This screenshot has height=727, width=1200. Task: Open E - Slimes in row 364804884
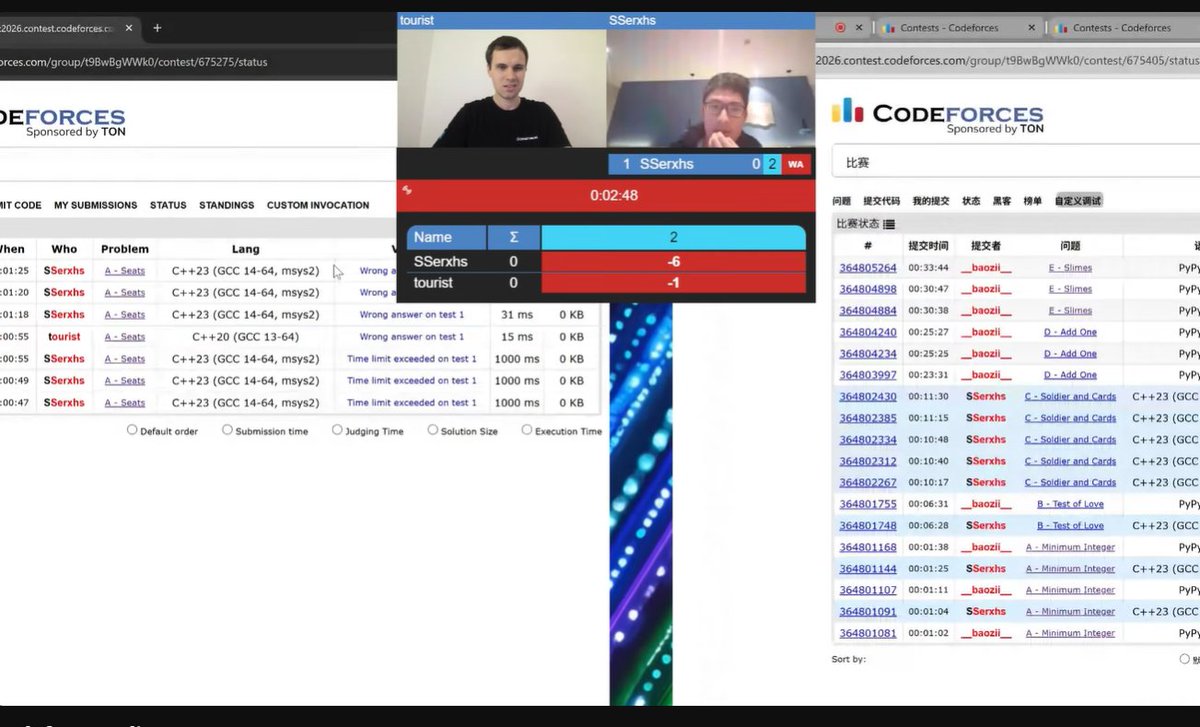tap(1070, 311)
